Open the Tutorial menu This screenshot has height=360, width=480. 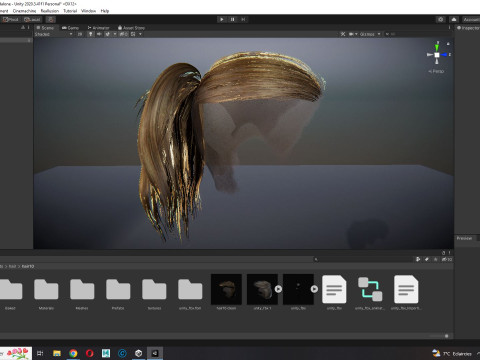[x=70, y=11]
